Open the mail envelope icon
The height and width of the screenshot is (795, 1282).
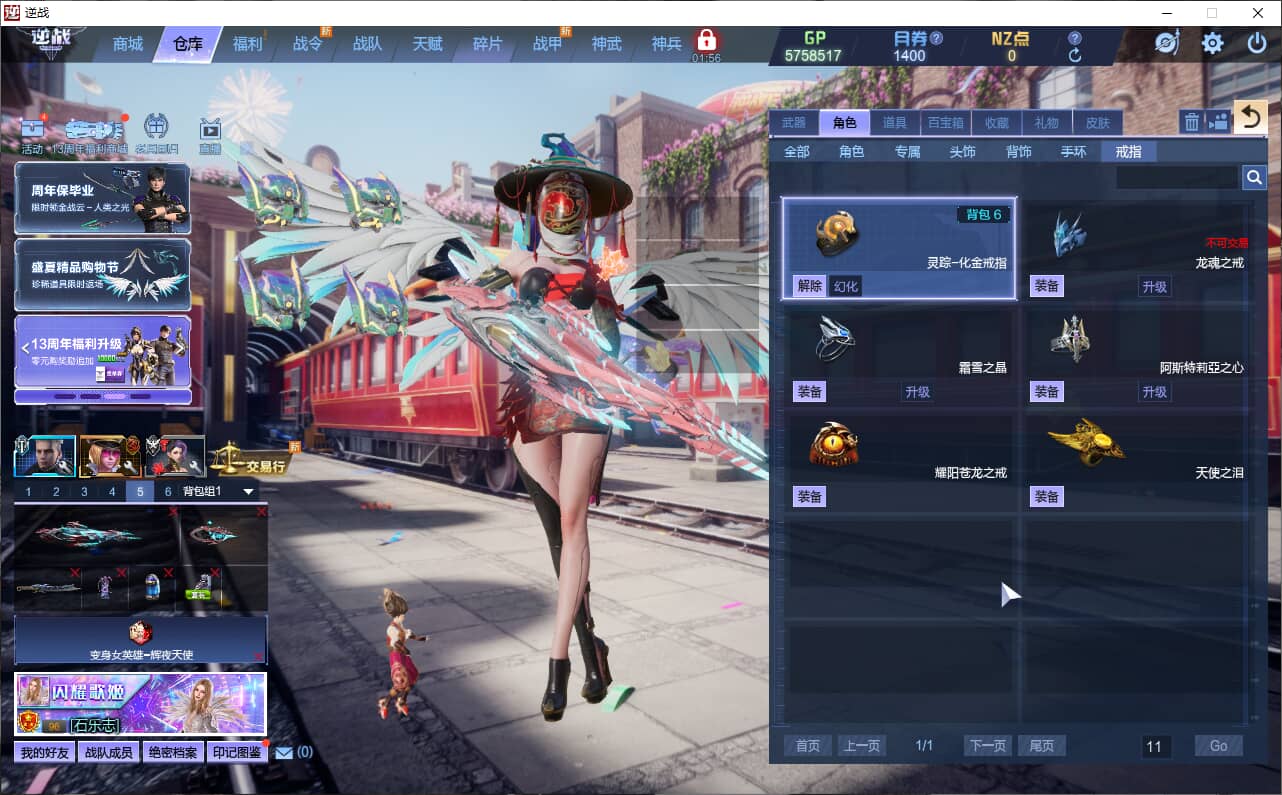pos(284,752)
